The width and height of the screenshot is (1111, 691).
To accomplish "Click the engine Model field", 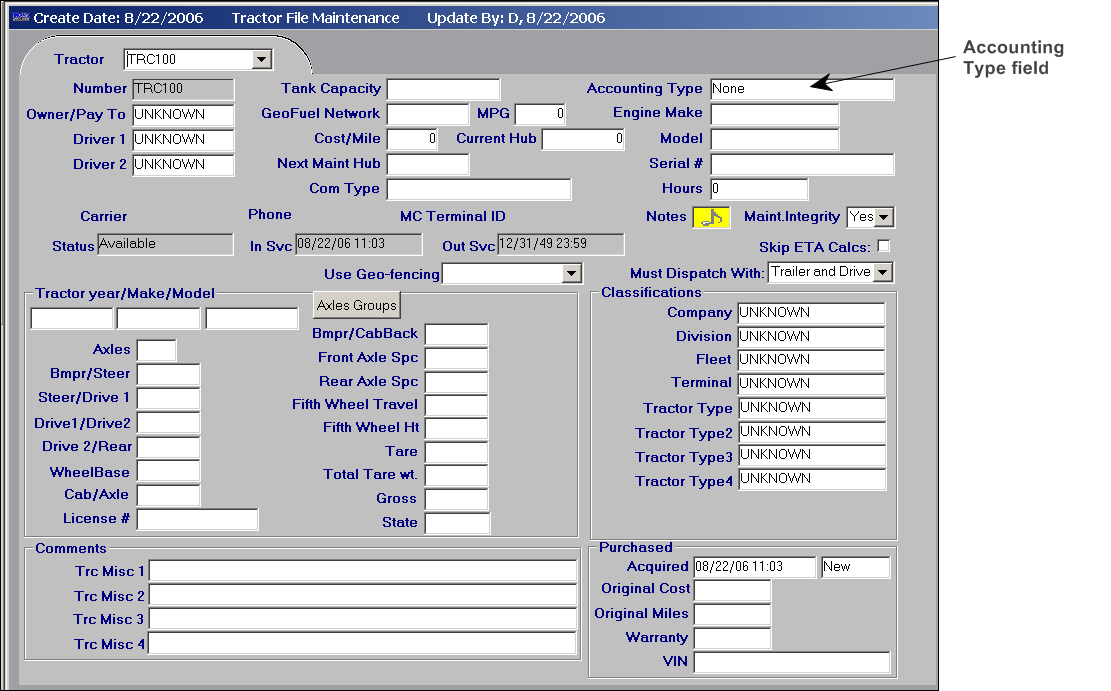I will coord(775,139).
